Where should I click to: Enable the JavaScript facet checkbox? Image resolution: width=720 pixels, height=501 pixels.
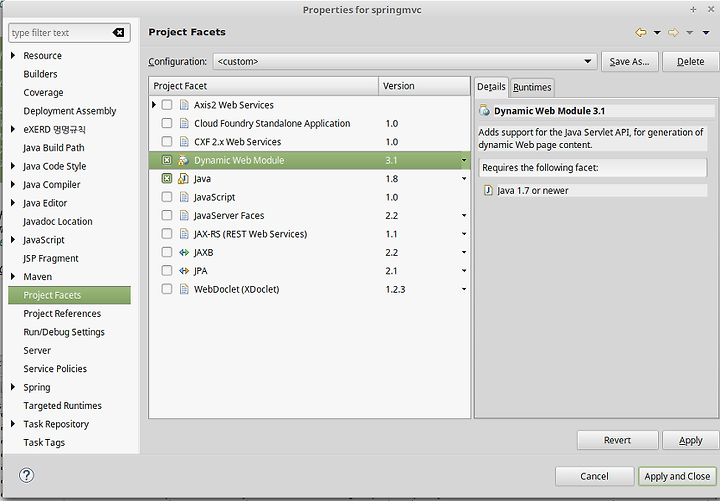pyautogui.click(x=167, y=197)
